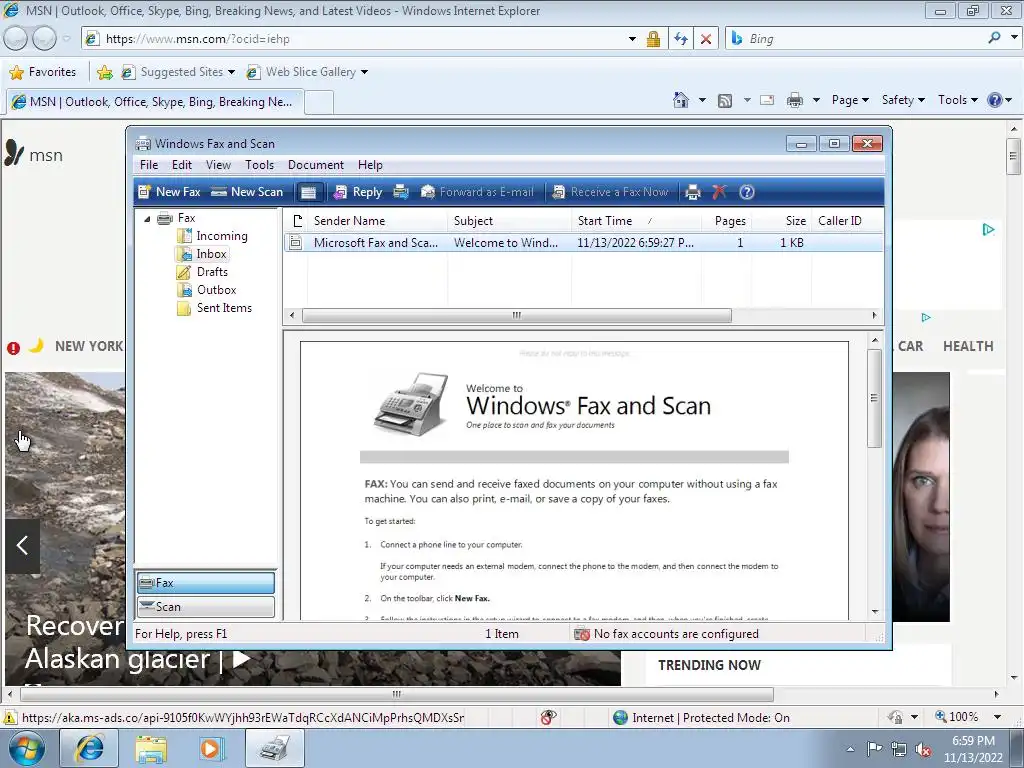Click the attachment icon column header
This screenshot has width=1024, height=768.
[297, 221]
